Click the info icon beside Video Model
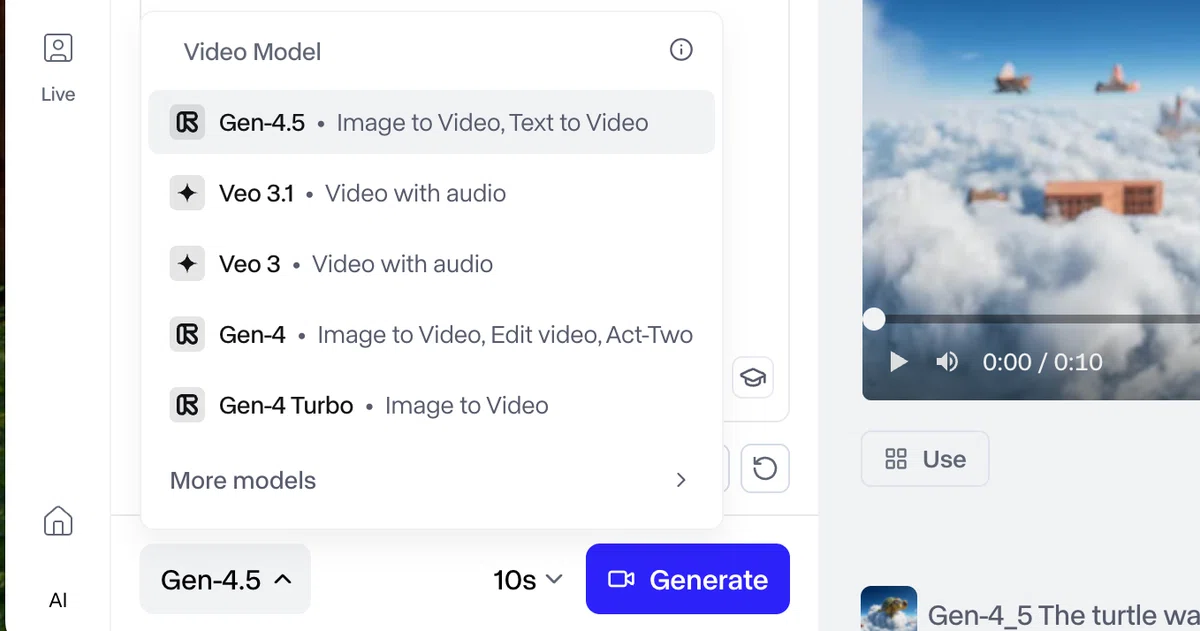This screenshot has height=631, width=1200. [x=681, y=50]
